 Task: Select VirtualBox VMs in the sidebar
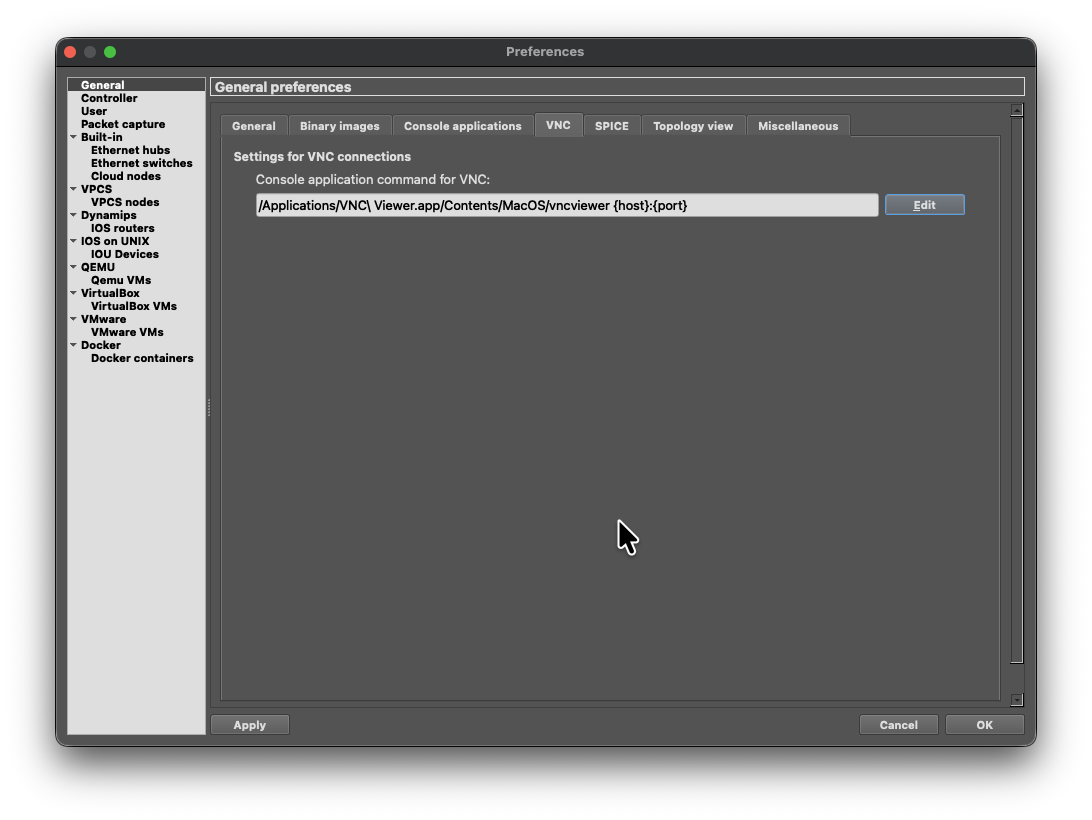pos(133,306)
